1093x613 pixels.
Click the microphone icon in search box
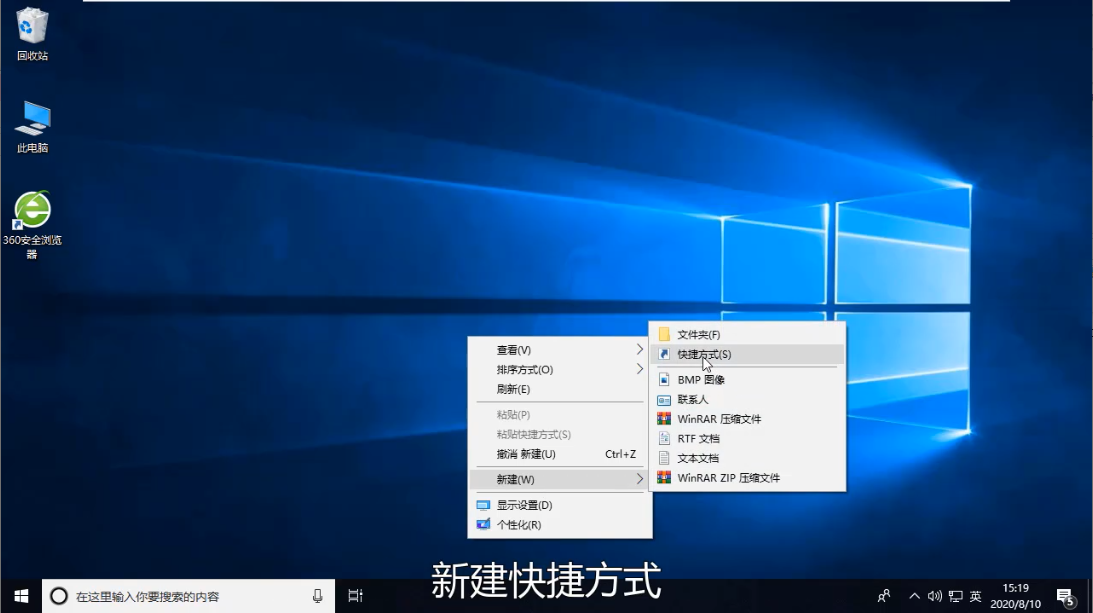click(318, 596)
